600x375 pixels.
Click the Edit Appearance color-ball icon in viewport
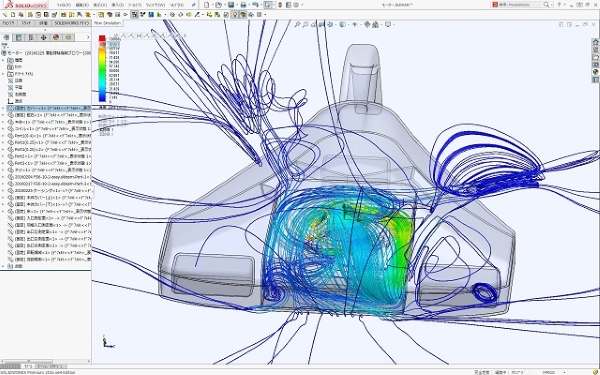click(367, 24)
